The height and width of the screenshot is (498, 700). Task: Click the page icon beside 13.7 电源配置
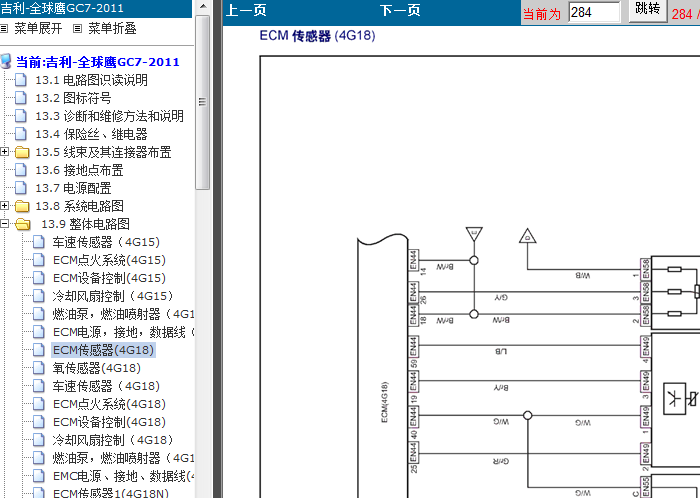(x=21, y=188)
